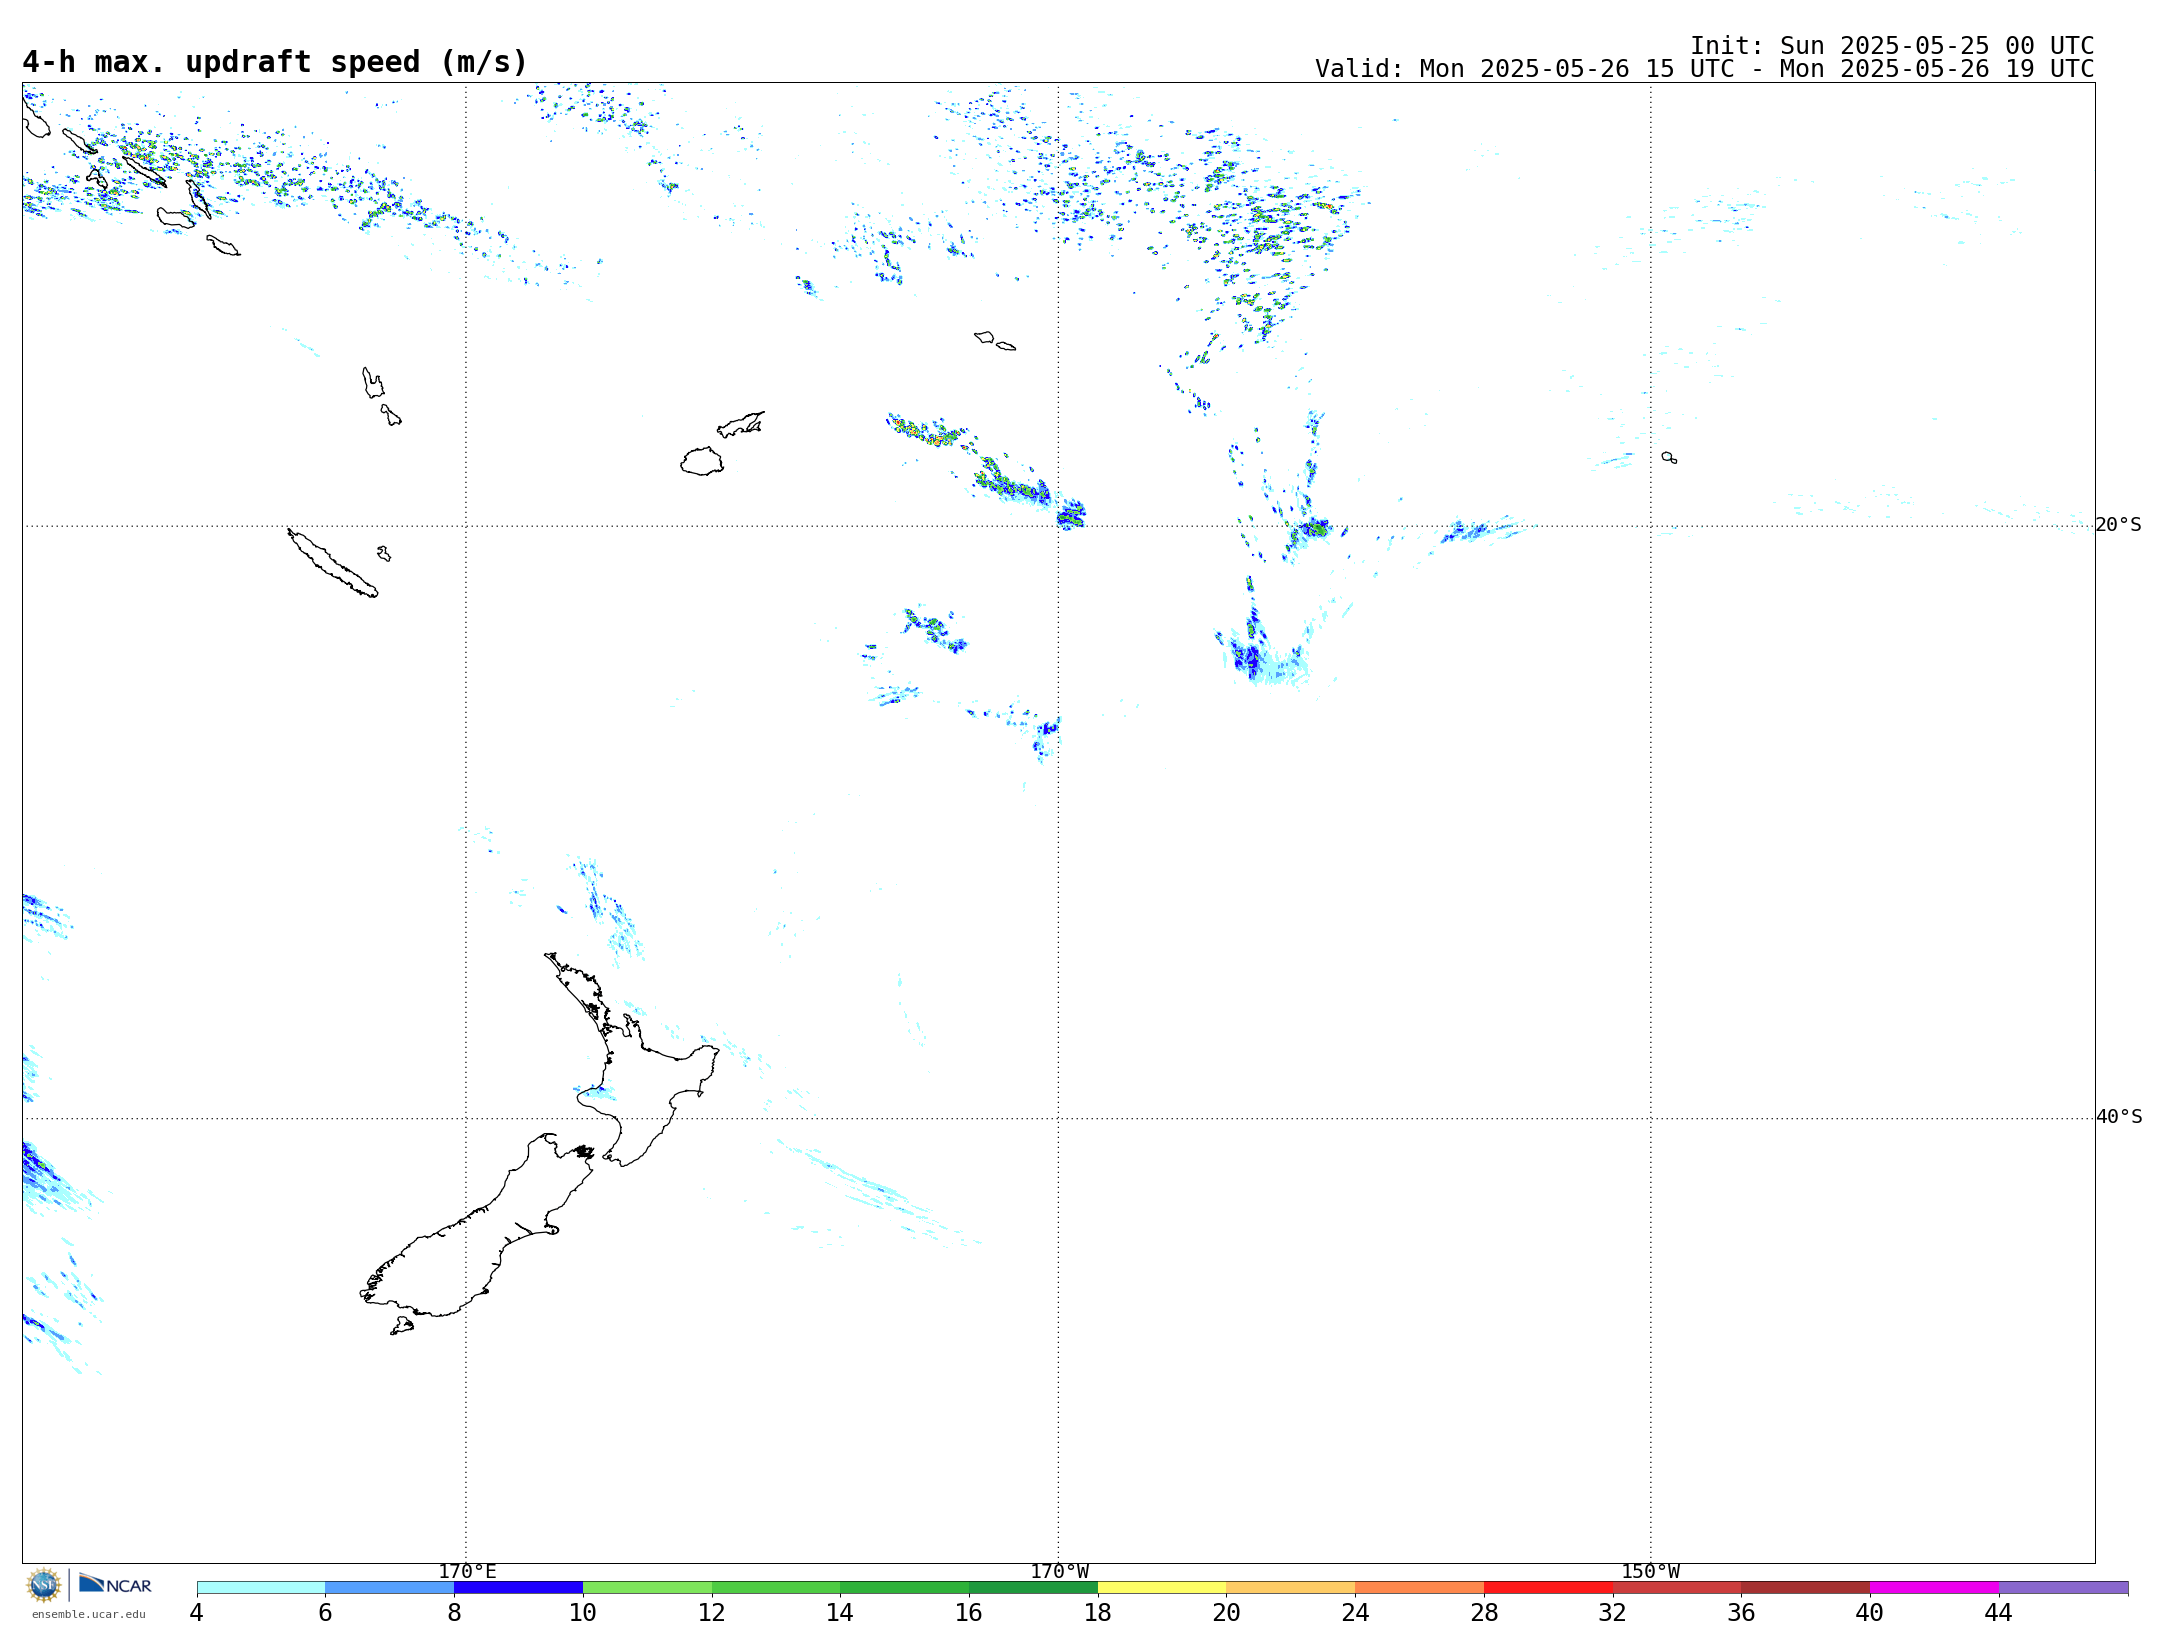Click the light cyan 4-6 color swatch

[x=261, y=1588]
